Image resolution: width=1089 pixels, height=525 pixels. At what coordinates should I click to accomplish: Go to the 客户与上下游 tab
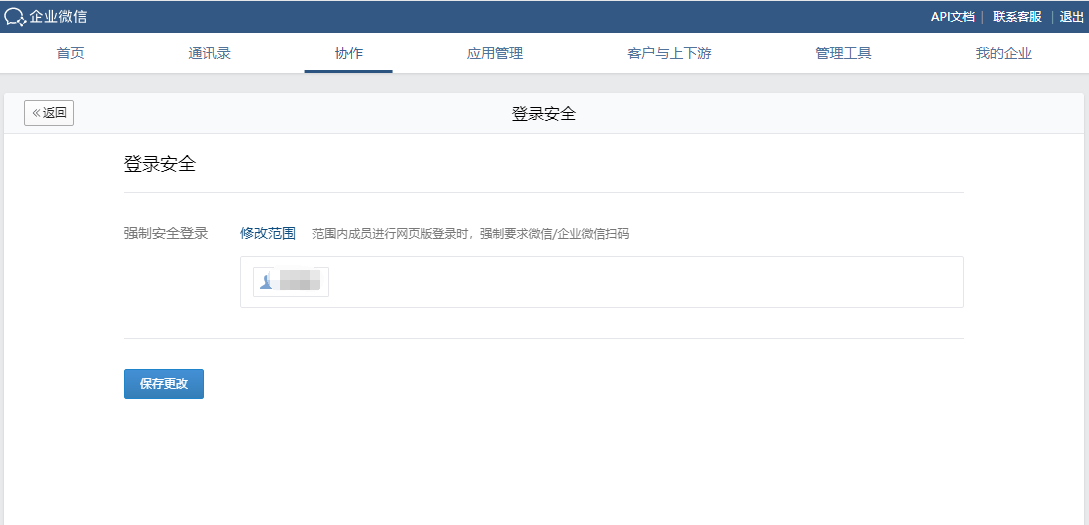point(669,53)
